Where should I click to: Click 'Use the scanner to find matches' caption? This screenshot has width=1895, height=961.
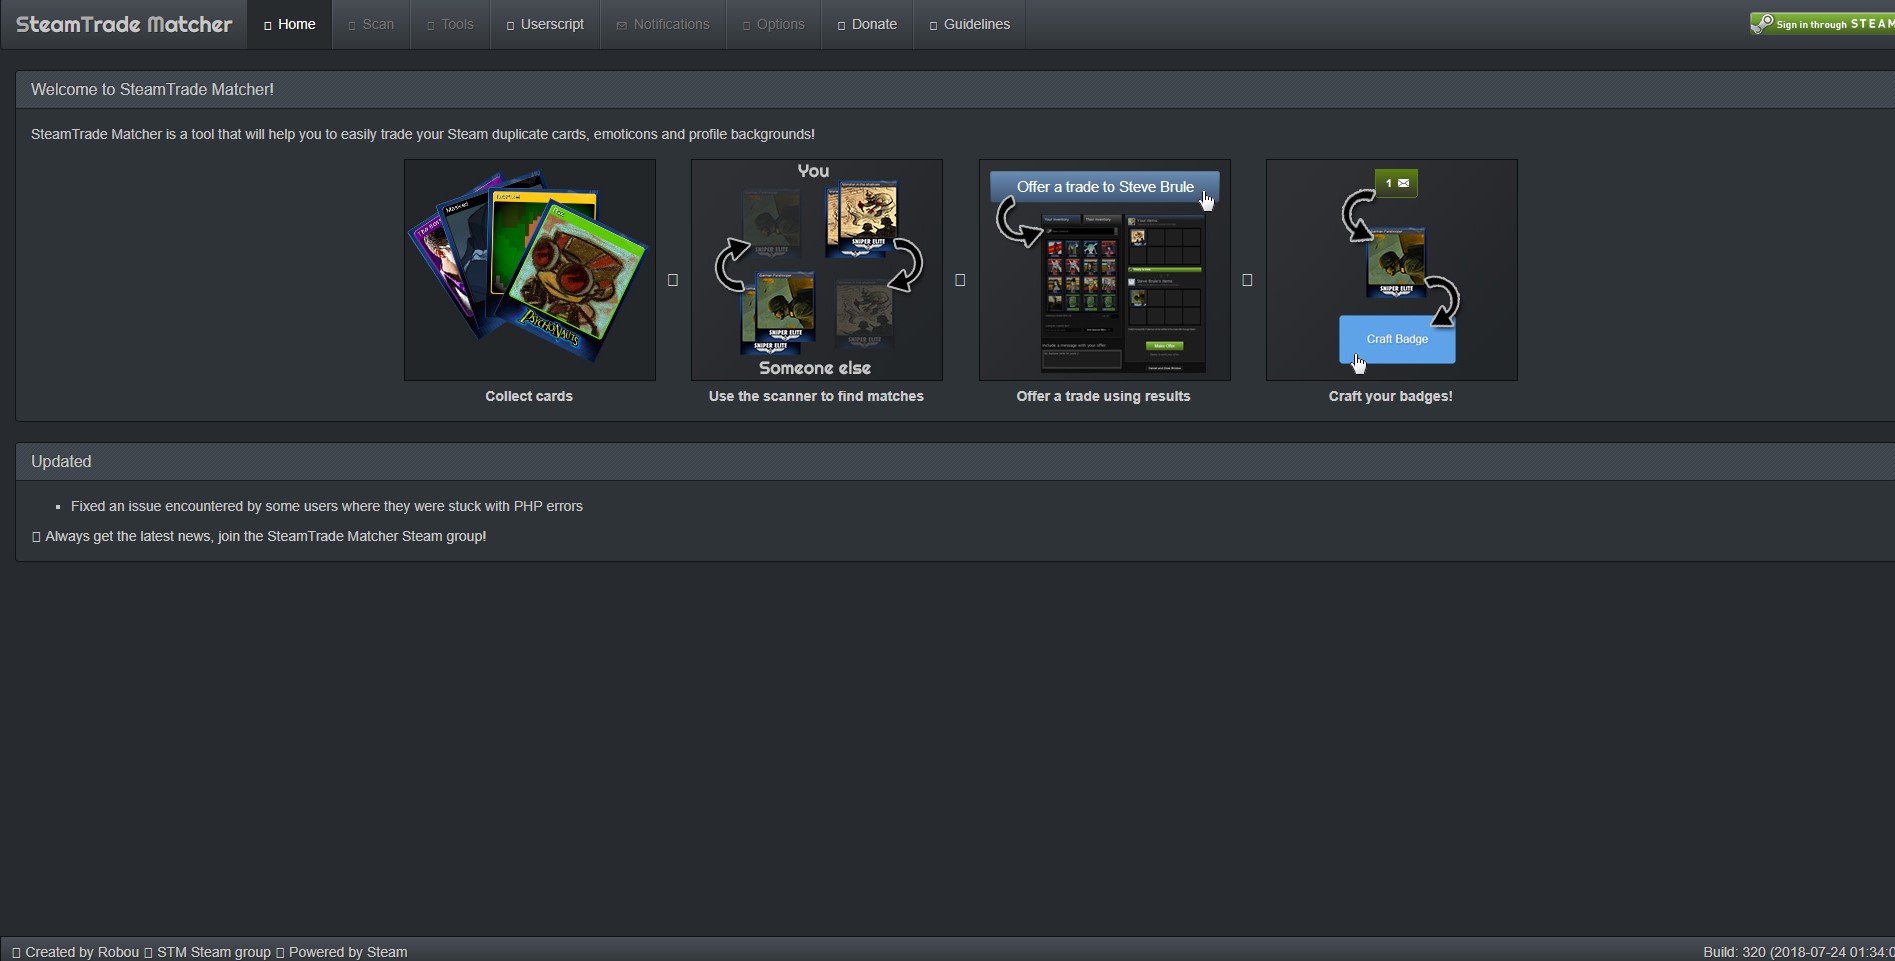816,396
